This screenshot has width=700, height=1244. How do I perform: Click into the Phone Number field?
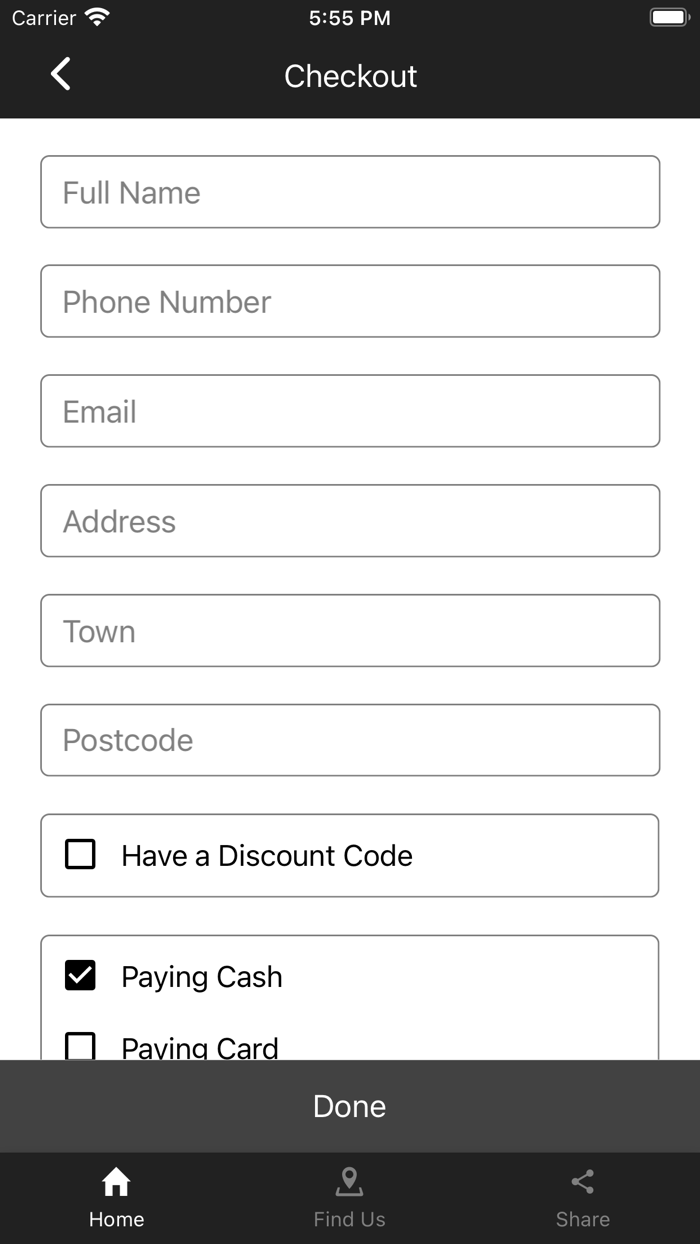(350, 301)
